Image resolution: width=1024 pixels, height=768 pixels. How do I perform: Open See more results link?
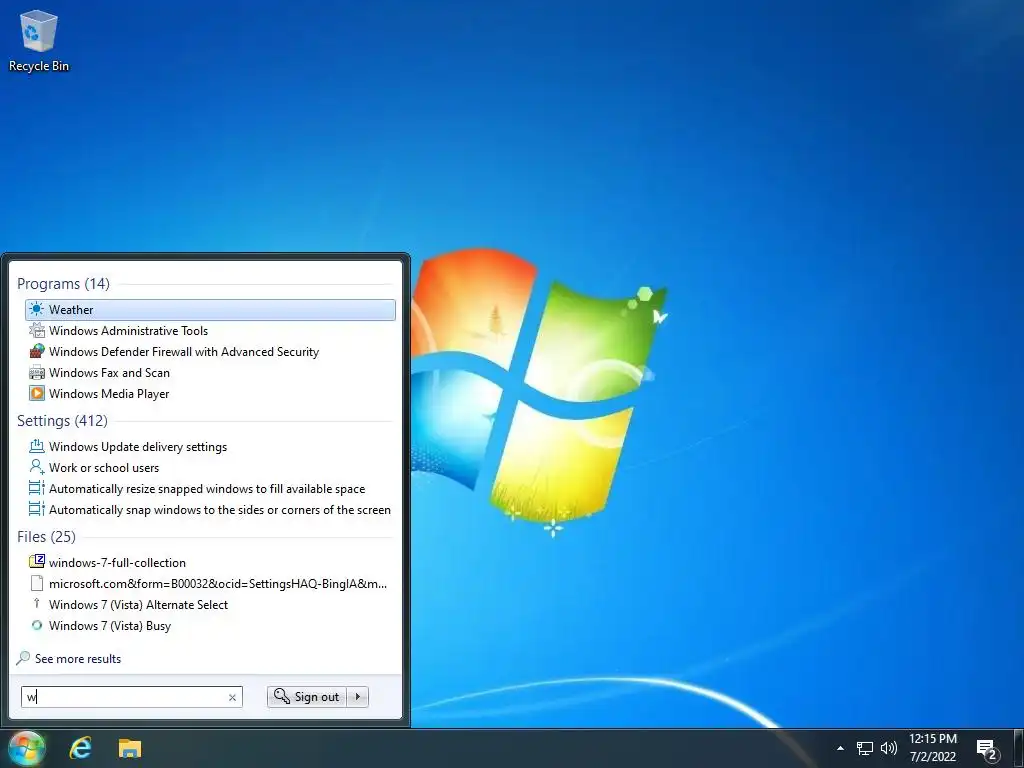click(78, 659)
